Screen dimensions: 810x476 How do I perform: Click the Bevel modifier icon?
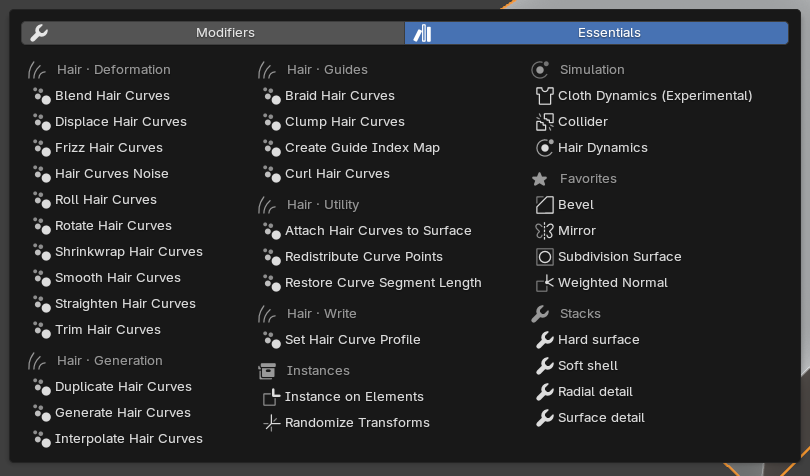(x=544, y=205)
